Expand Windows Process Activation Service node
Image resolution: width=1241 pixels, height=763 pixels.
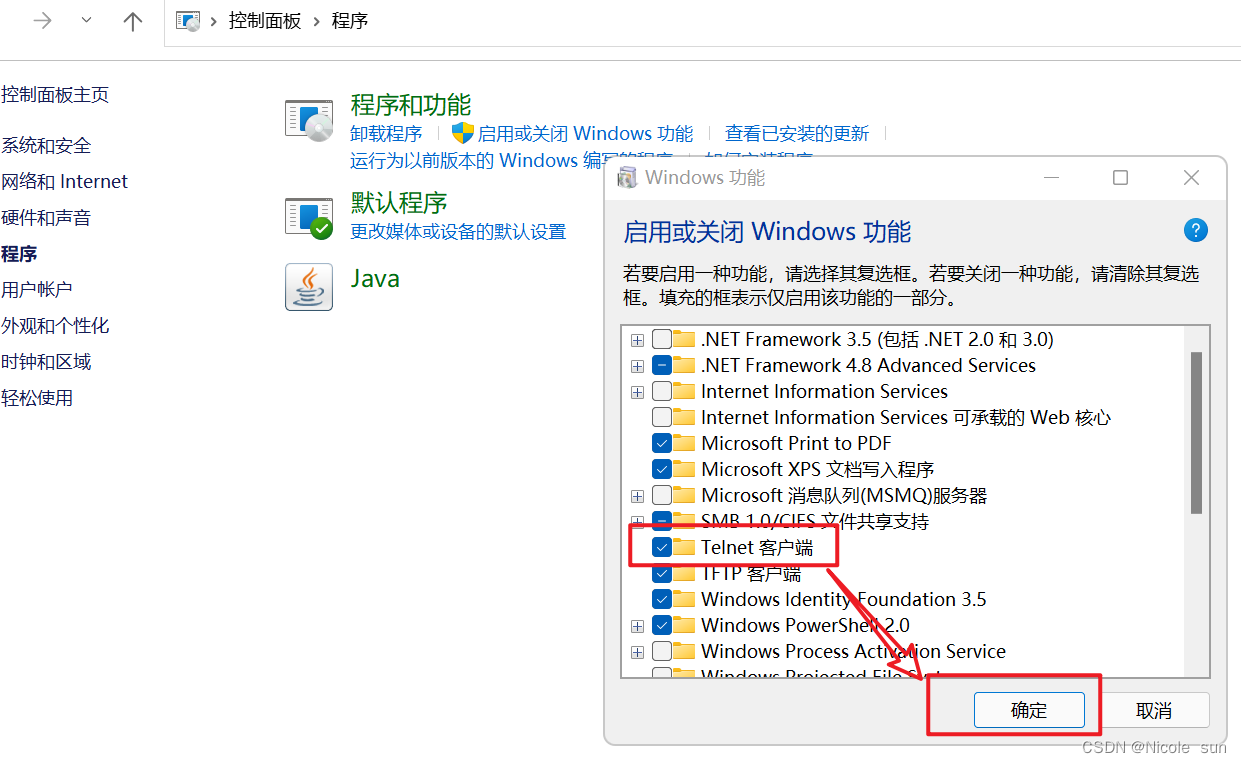637,652
